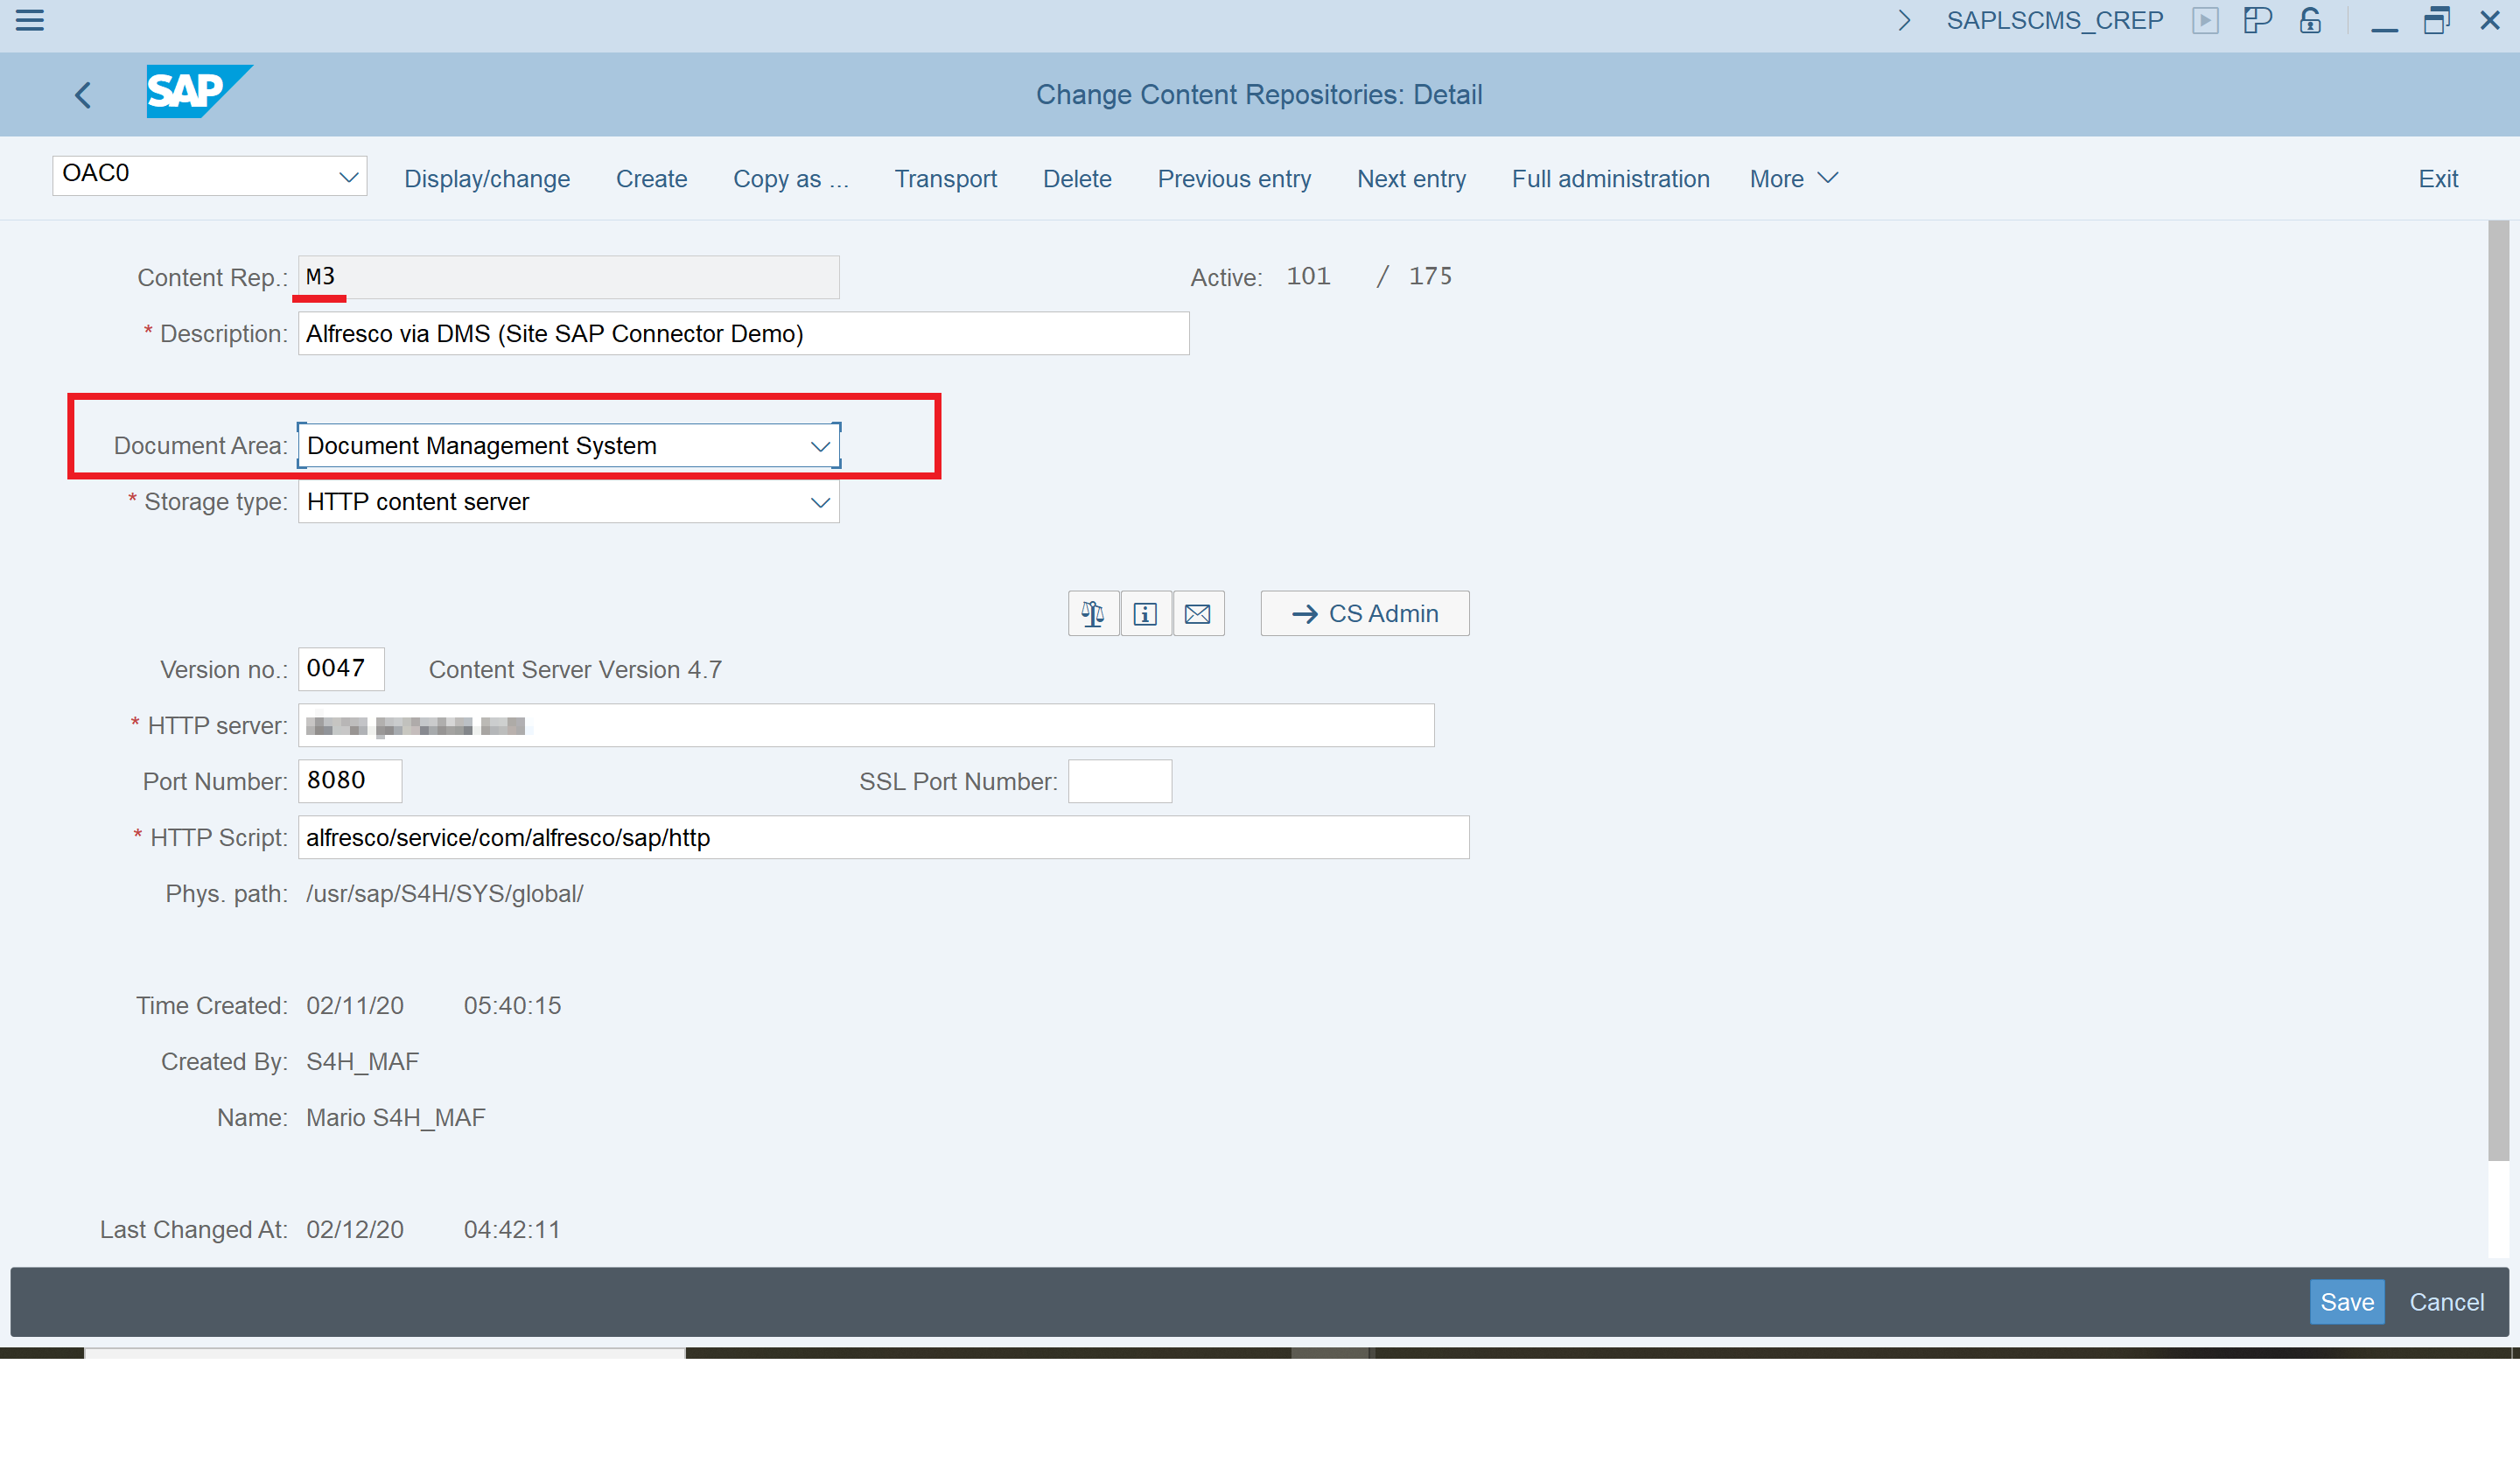
Task: Open the OAC0 transaction dropdown
Action: pyautogui.click(x=348, y=175)
